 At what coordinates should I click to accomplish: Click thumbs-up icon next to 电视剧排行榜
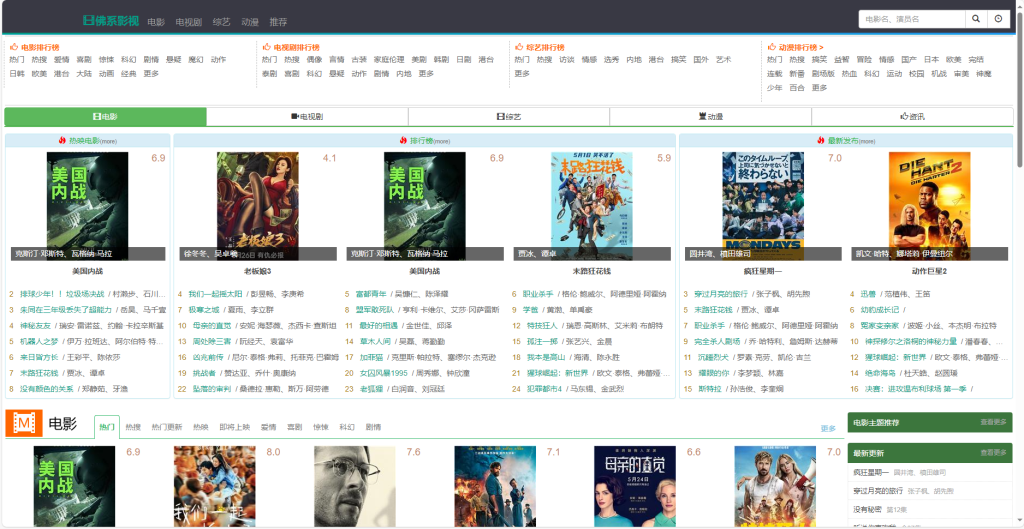(266, 47)
